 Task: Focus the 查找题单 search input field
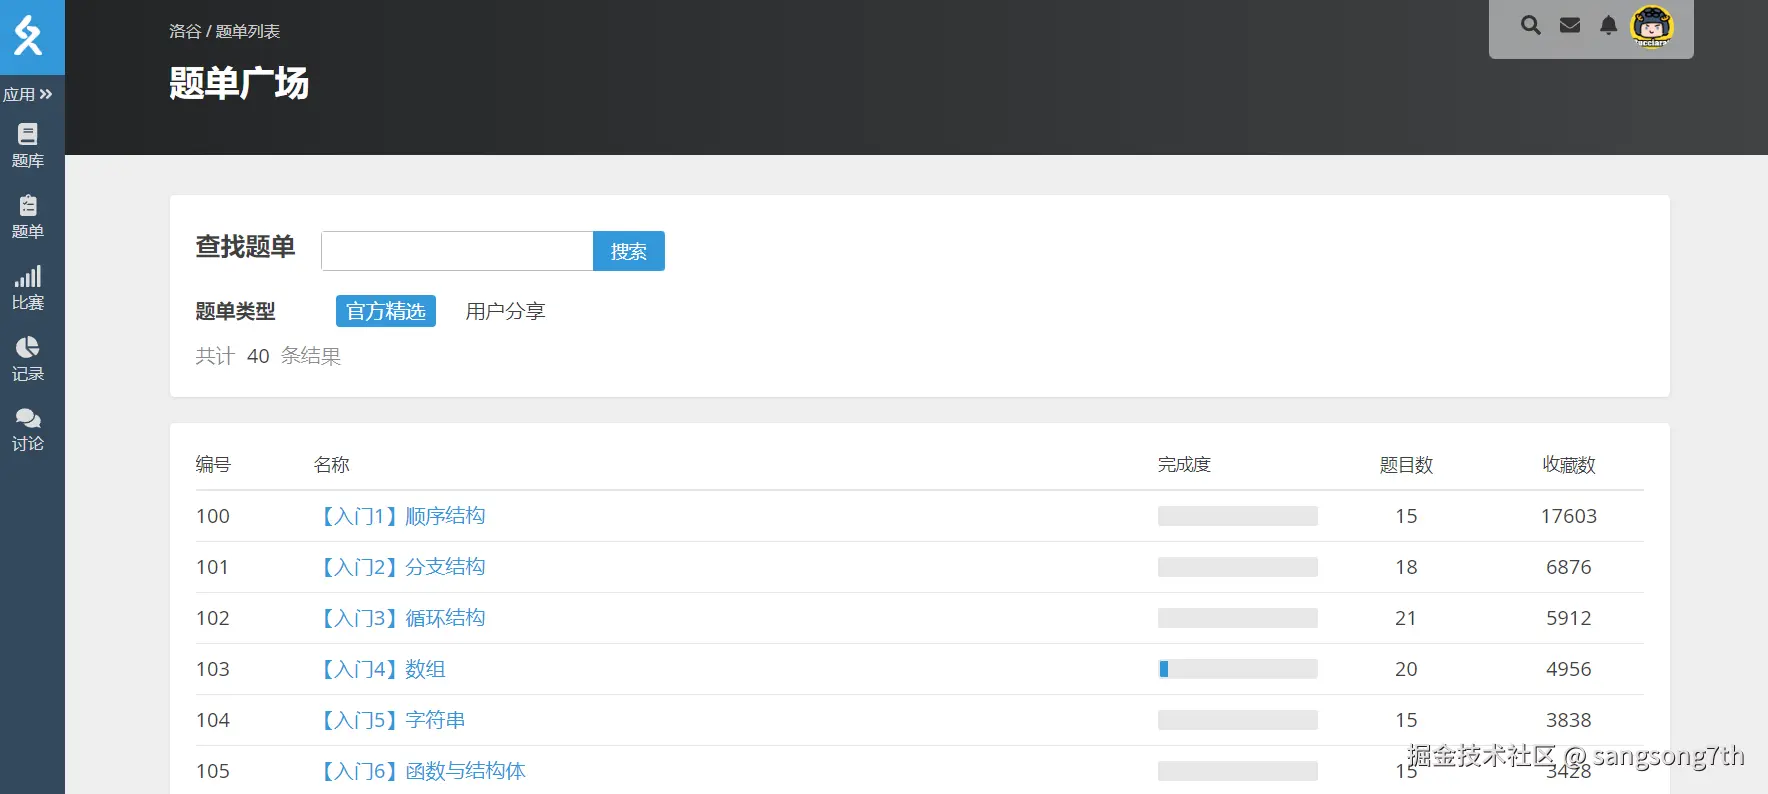(457, 251)
